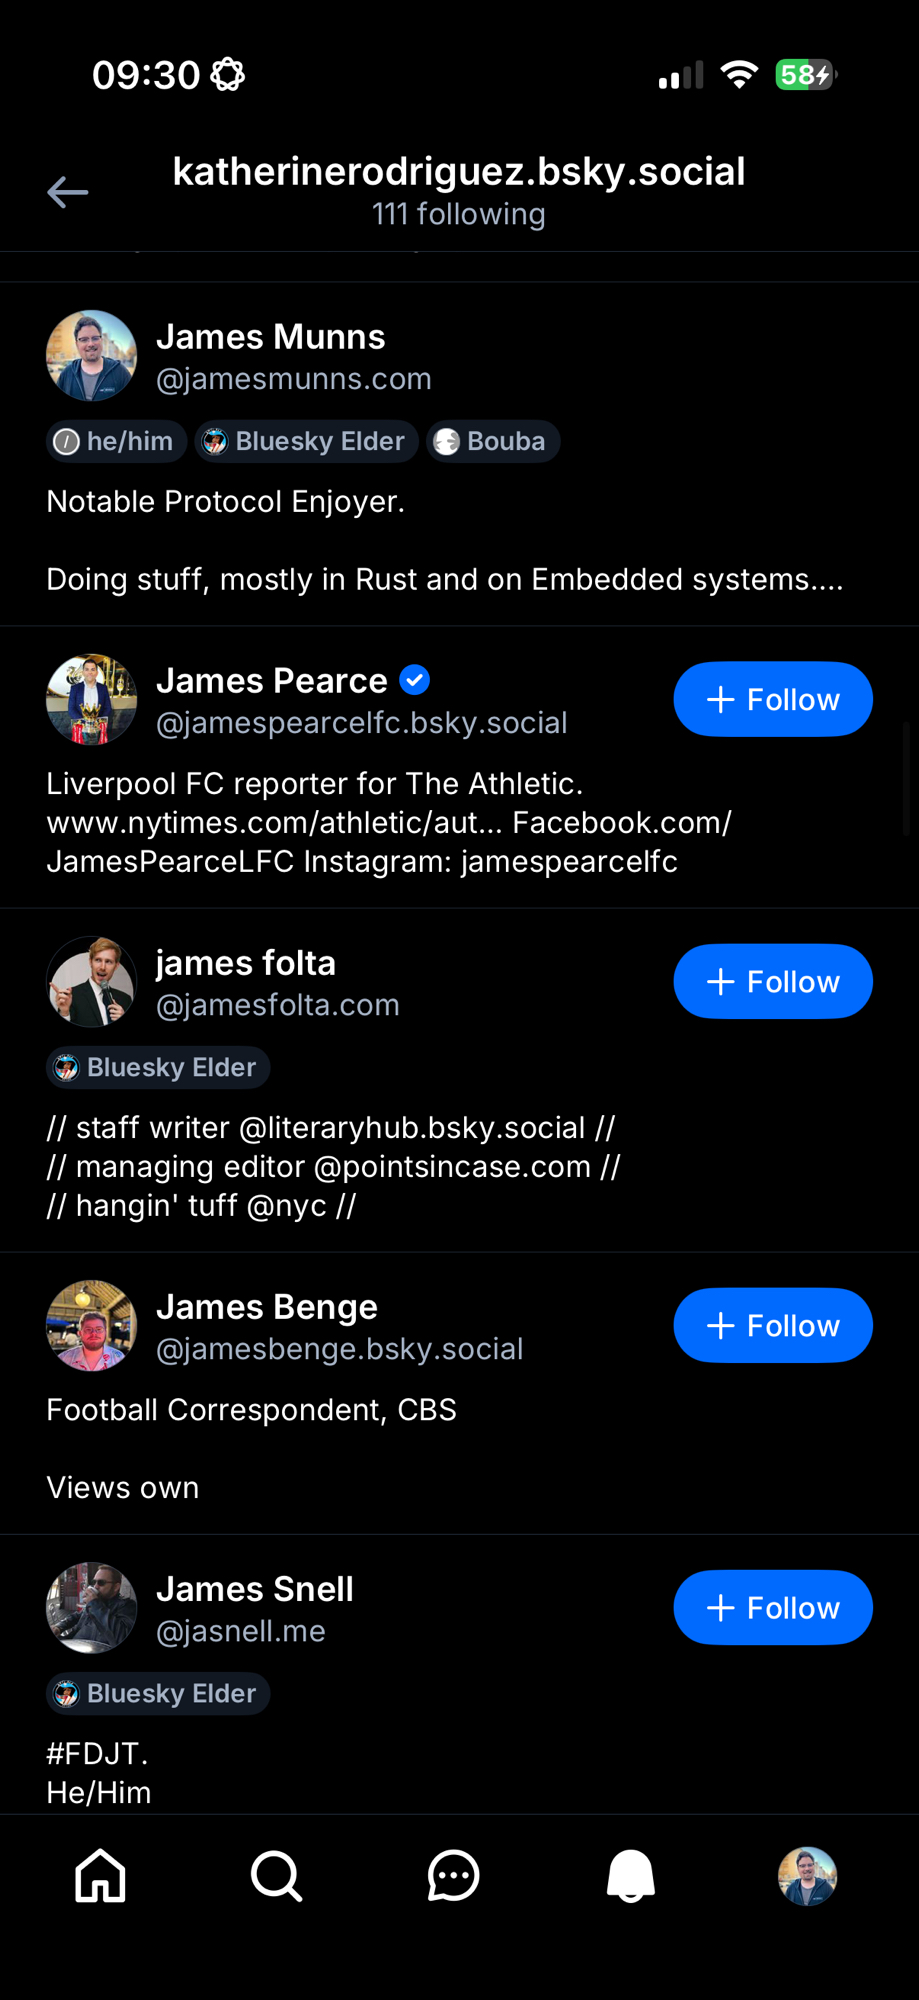The image size is (919, 2000).
Task: Open James Munns' profile picture
Action: [91, 355]
